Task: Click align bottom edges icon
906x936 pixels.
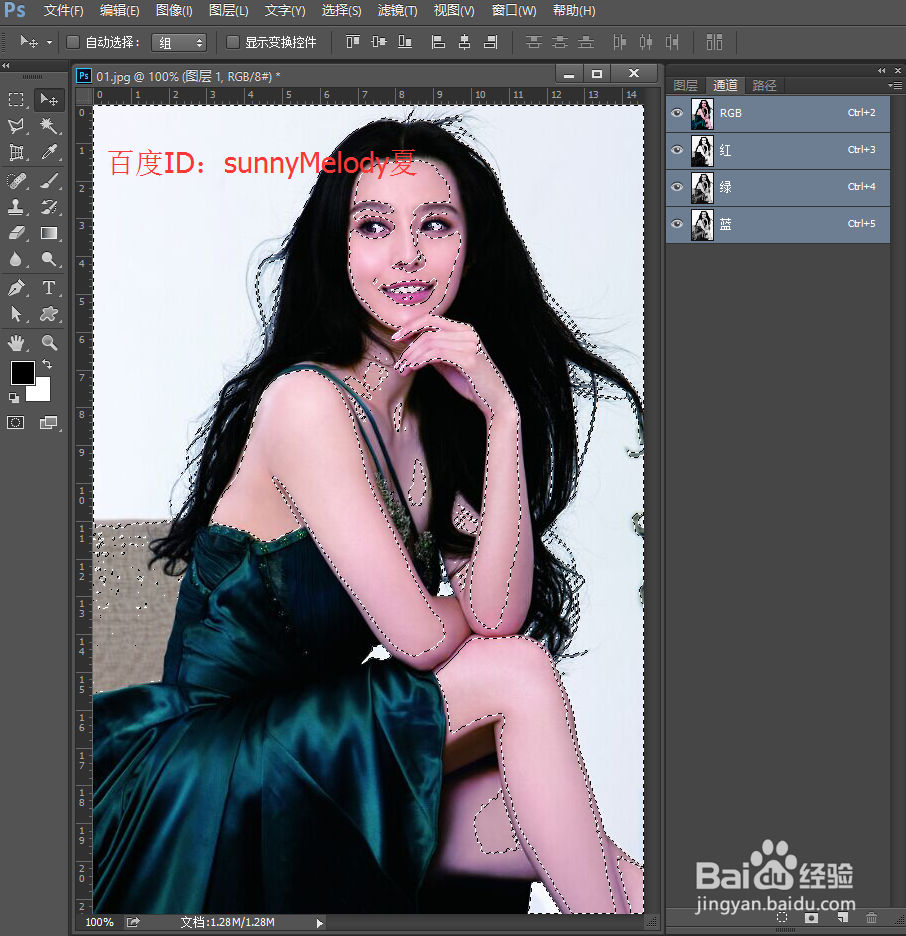Action: [x=405, y=42]
